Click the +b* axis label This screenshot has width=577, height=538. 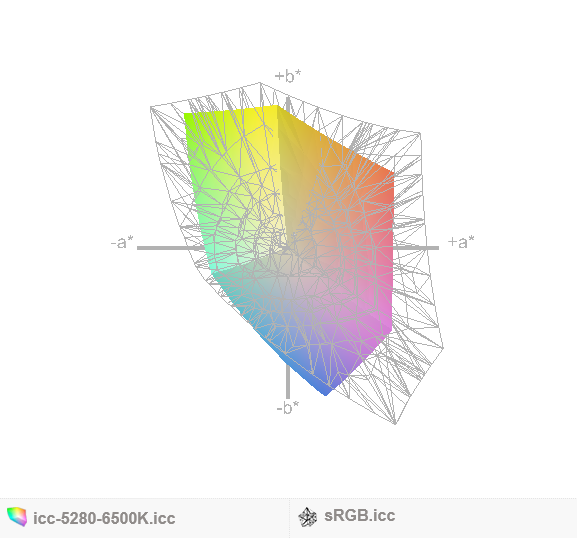click(288, 75)
